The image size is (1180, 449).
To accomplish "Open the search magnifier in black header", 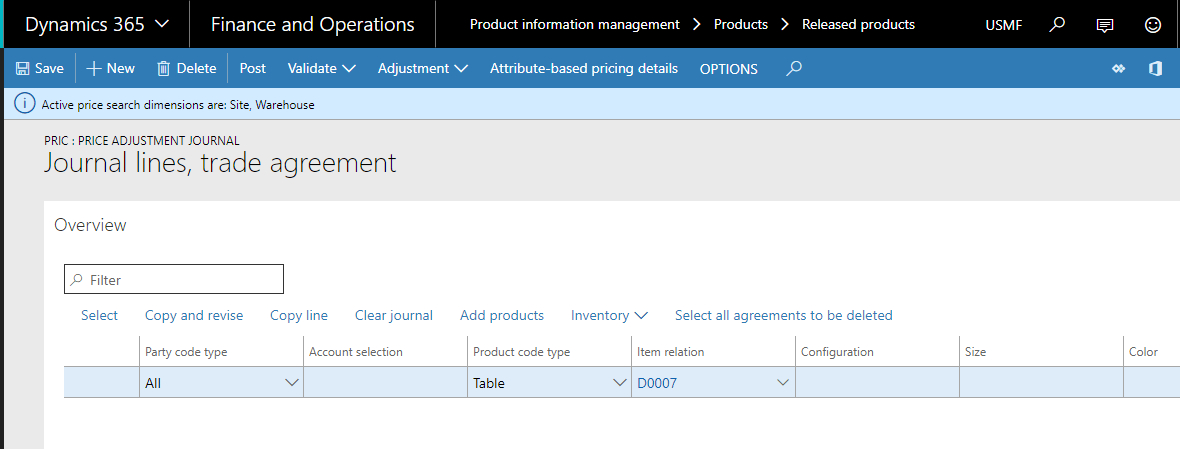I will point(1057,24).
